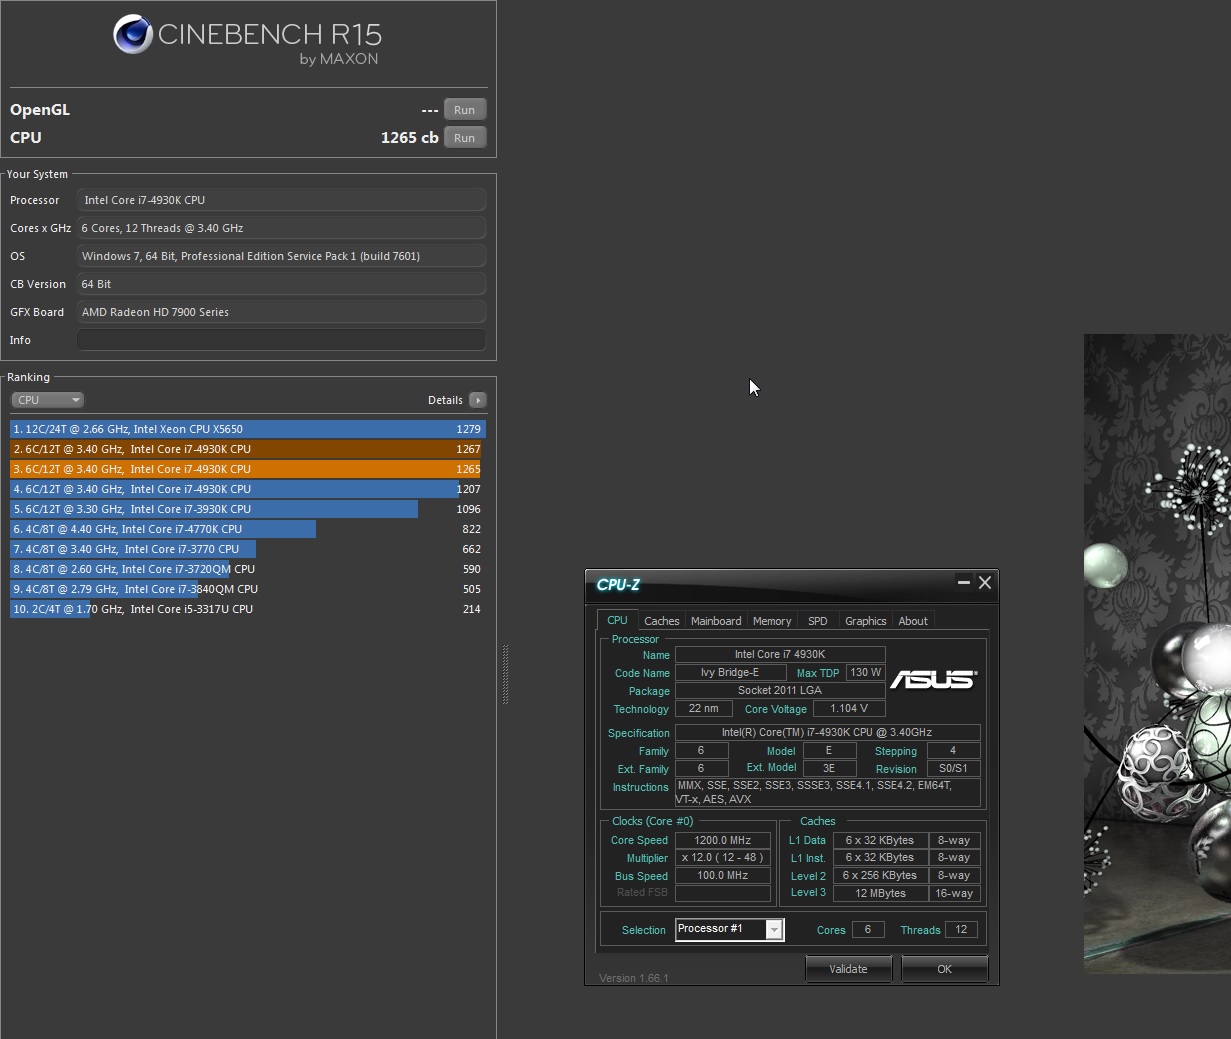Click the Cores value 6 in CPU-Z
Viewport: 1231px width, 1039px height.
click(868, 930)
